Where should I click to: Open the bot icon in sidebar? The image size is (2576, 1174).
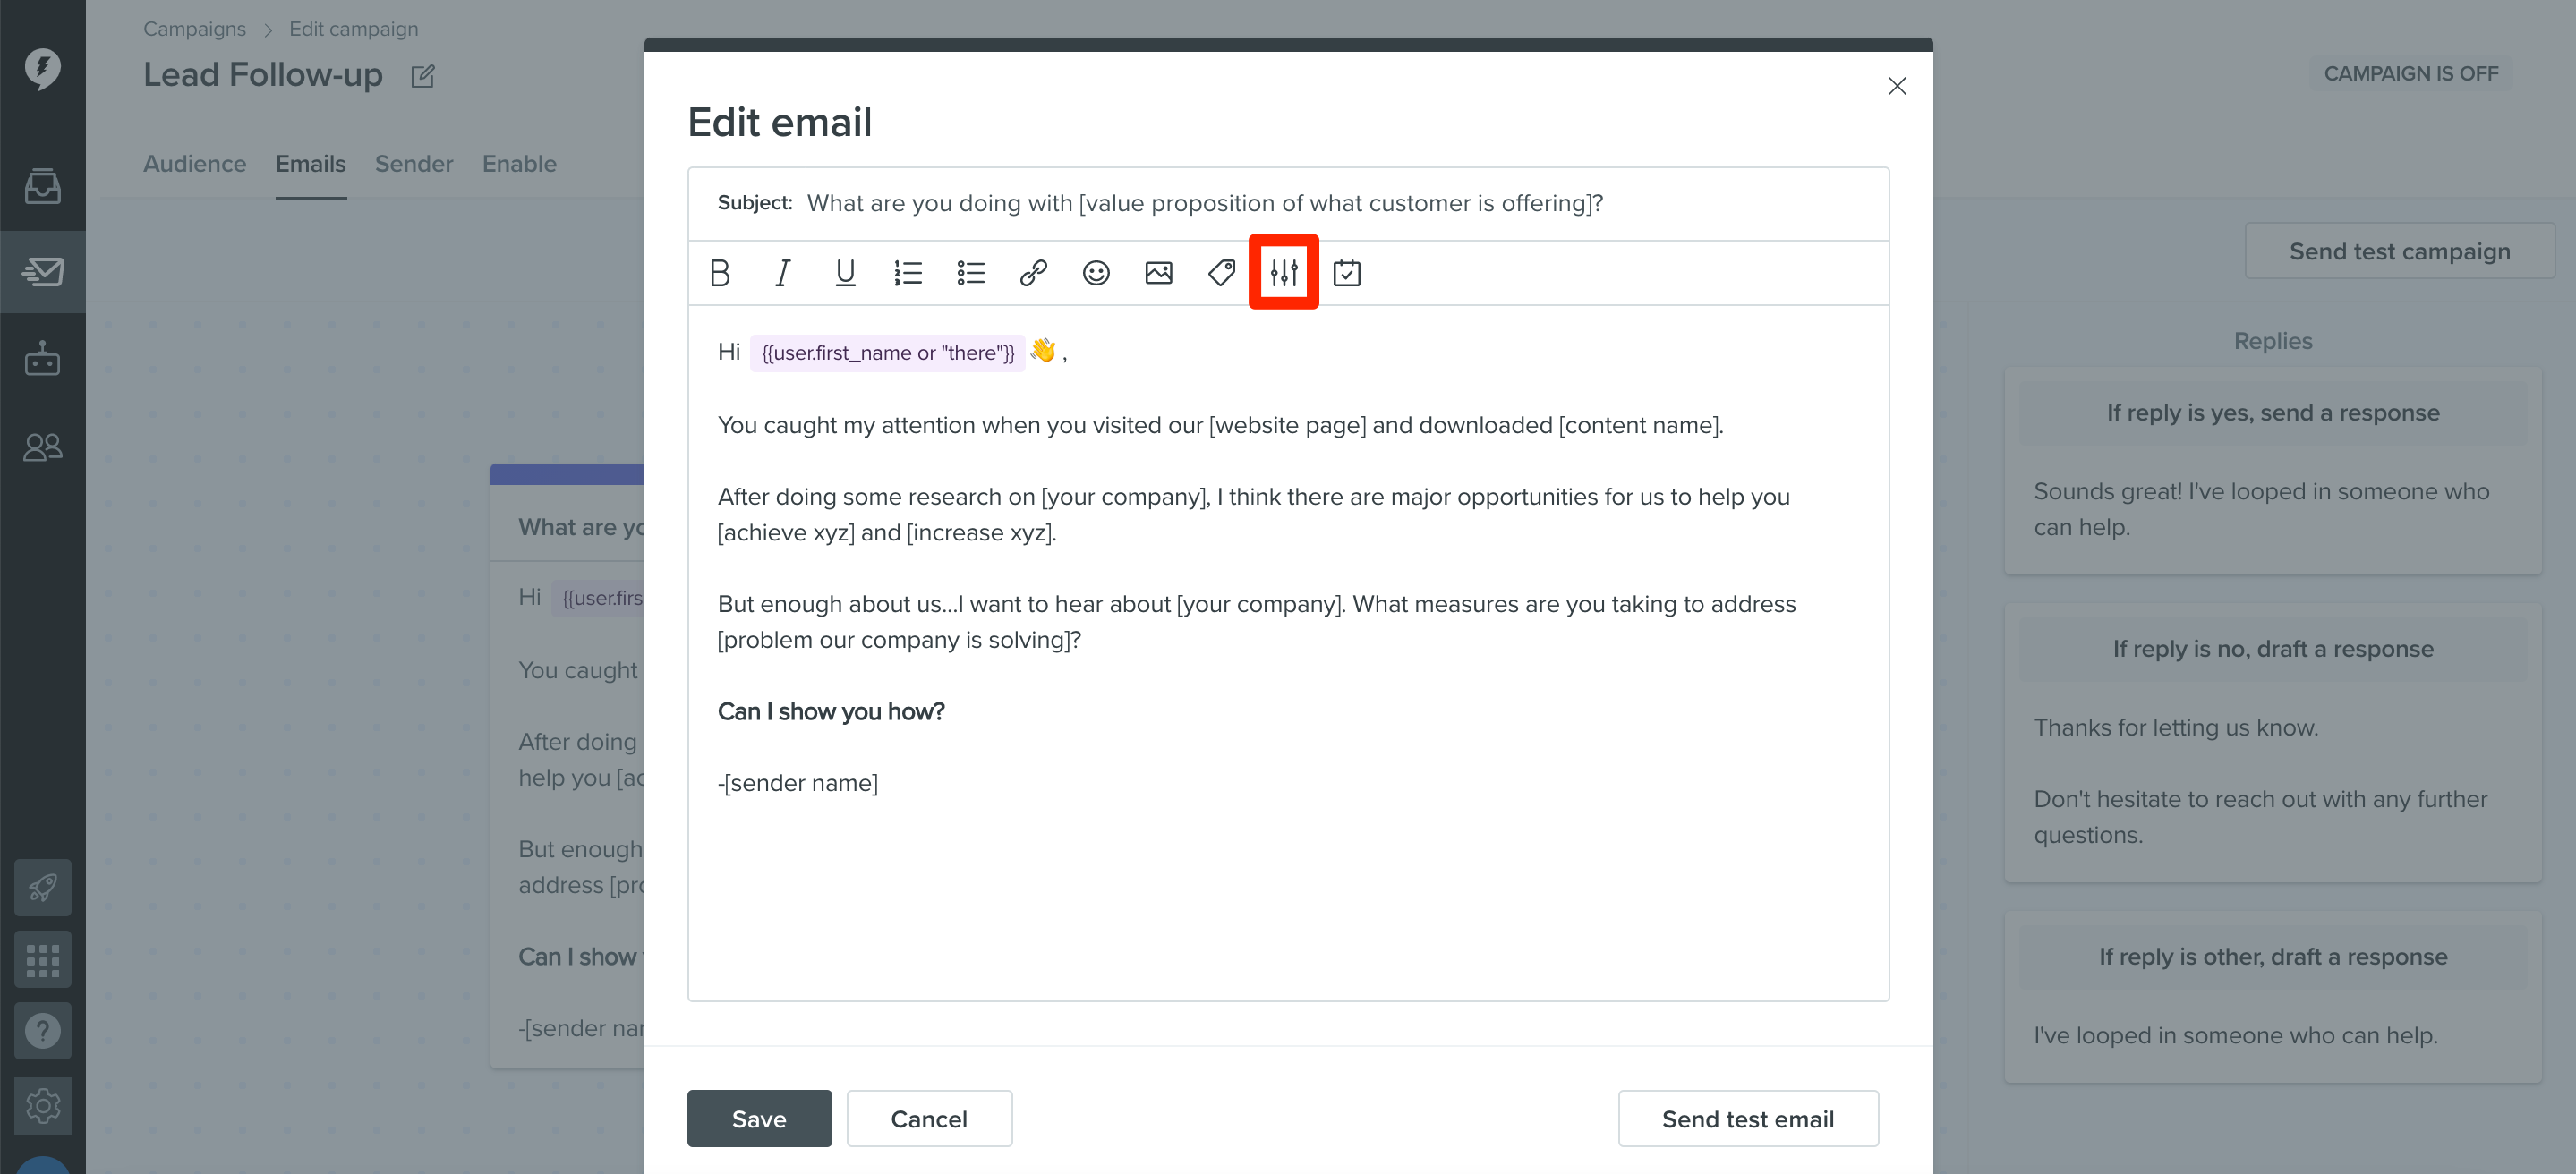[42, 358]
